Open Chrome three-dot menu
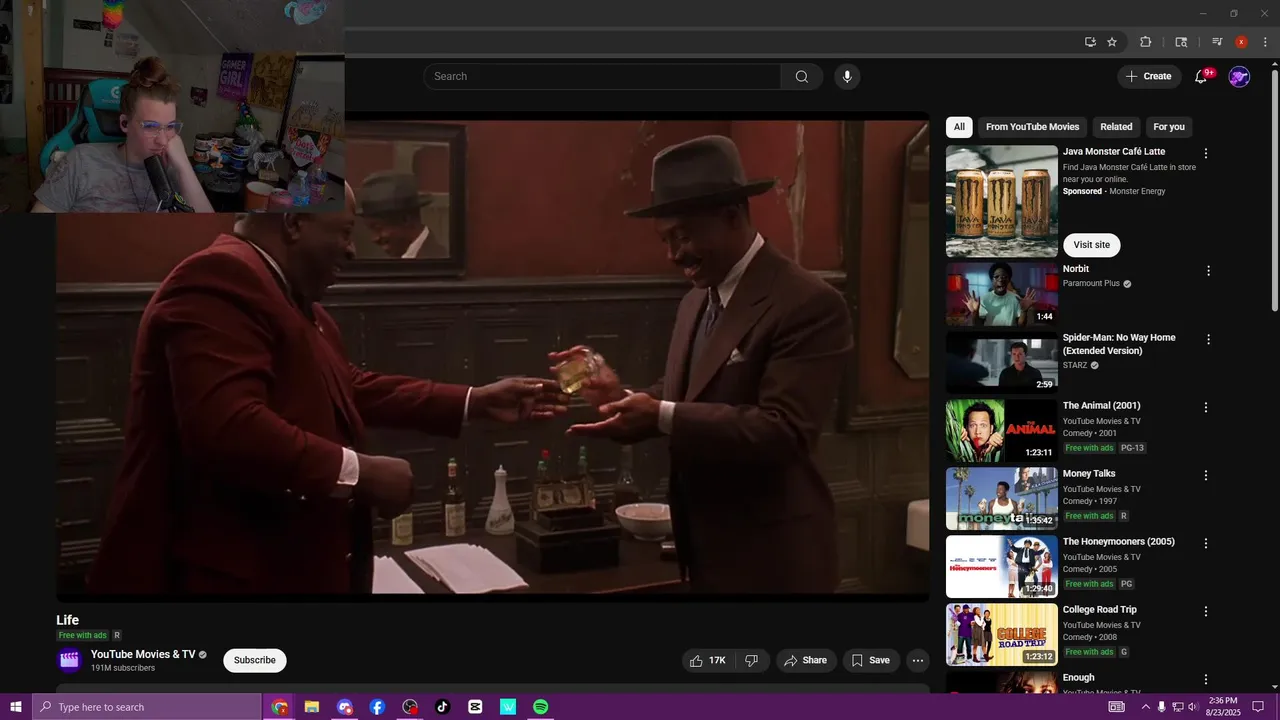The width and height of the screenshot is (1280, 720). click(x=1265, y=42)
